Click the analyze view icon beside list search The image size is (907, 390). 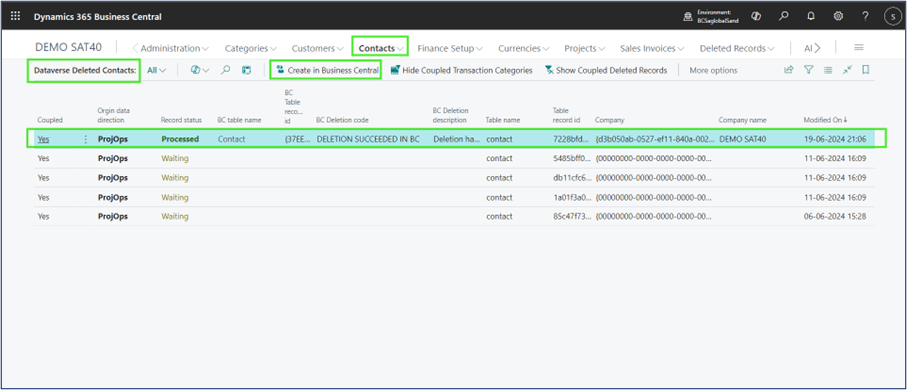[x=246, y=70]
